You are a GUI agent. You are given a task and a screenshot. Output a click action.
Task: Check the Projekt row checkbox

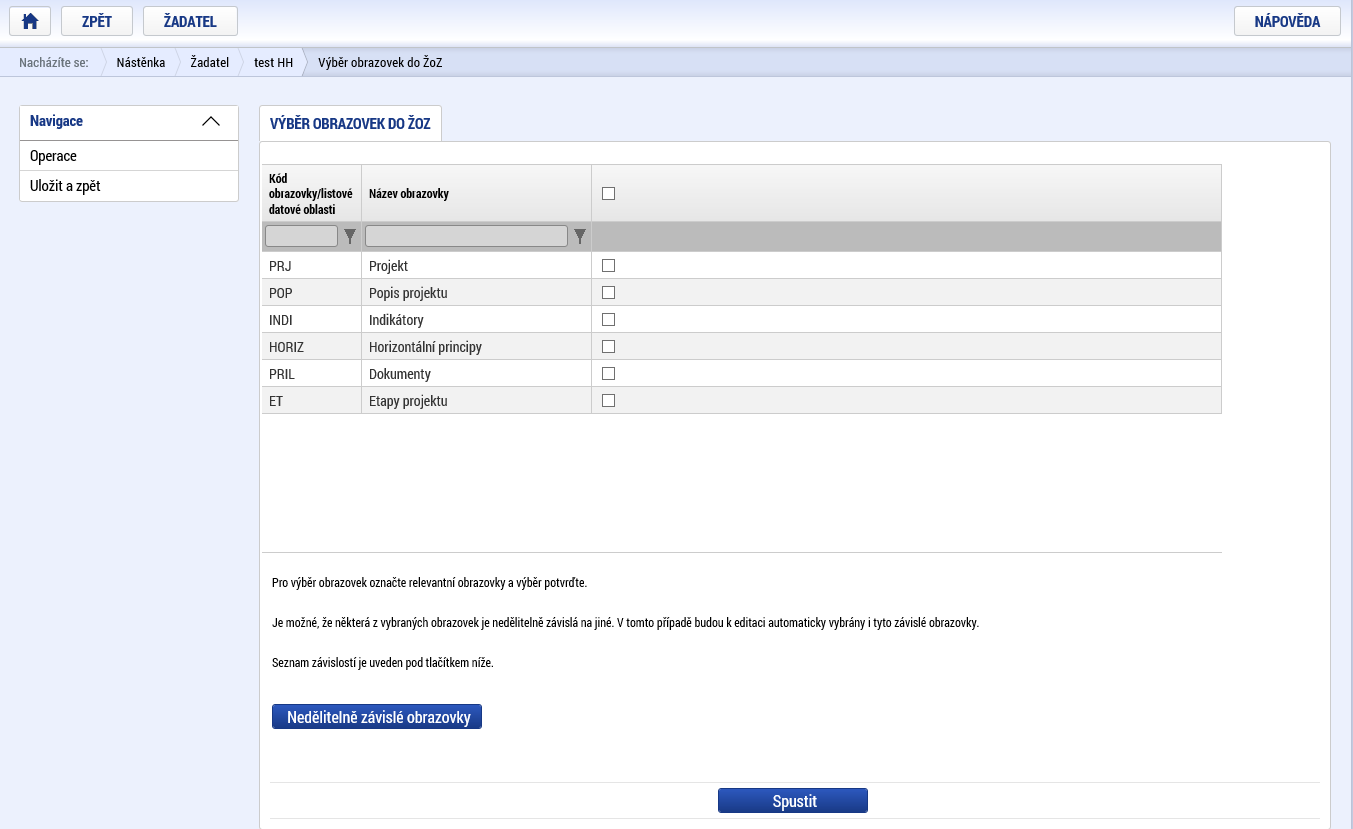[608, 266]
